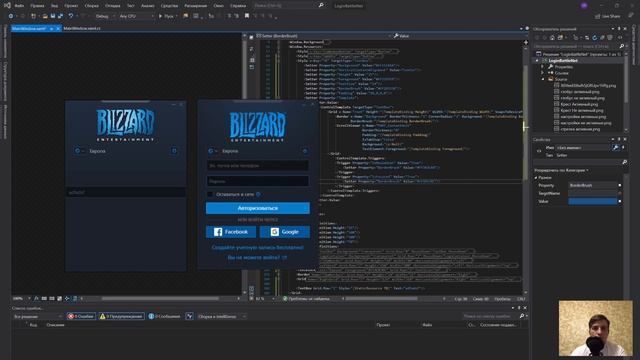This screenshot has width=640, height=360.
Task: Select 'Крест Не активный.png' file
Action: [581, 110]
